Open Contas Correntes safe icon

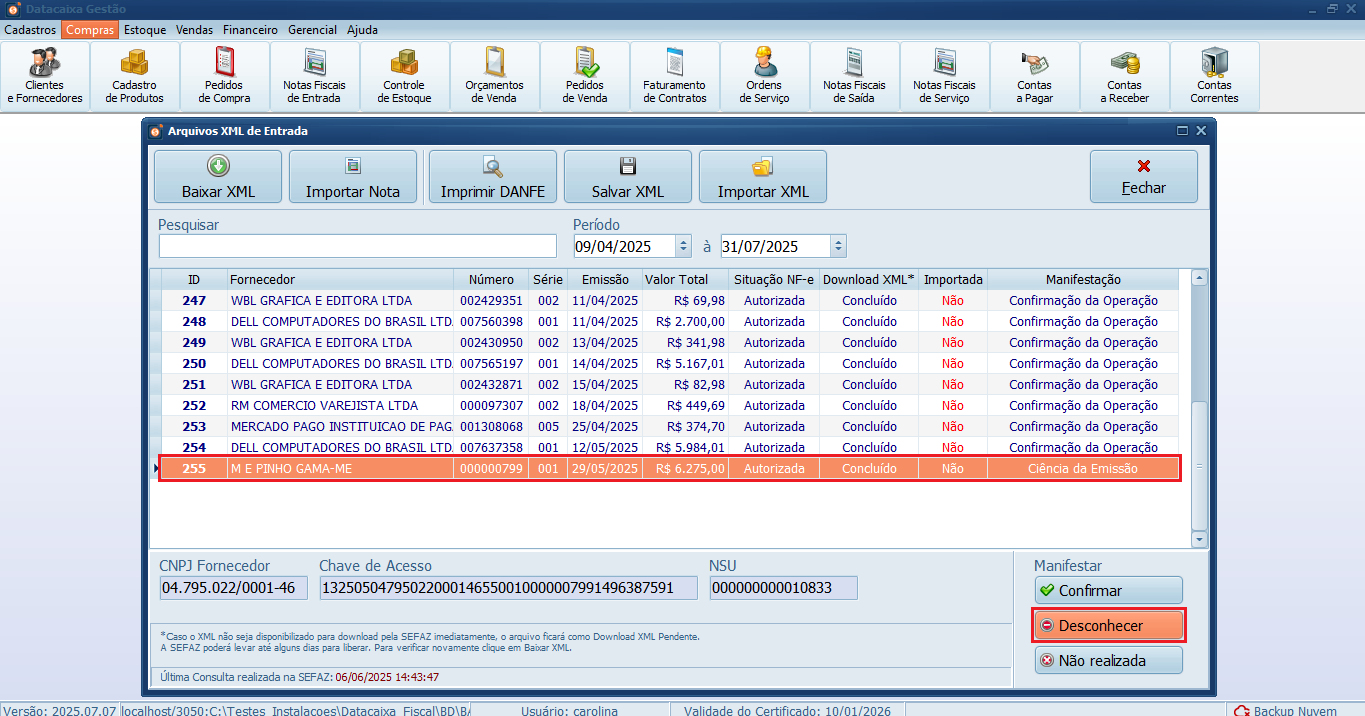point(1215,76)
